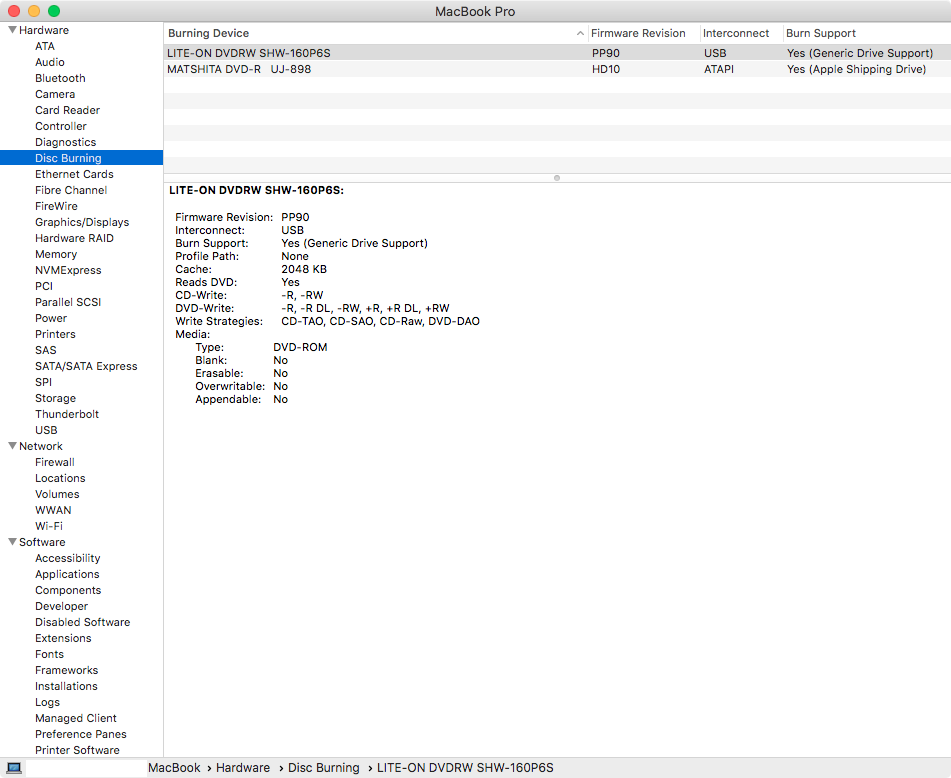Select Components item
Viewport: 951px width, 778px height.
(68, 590)
